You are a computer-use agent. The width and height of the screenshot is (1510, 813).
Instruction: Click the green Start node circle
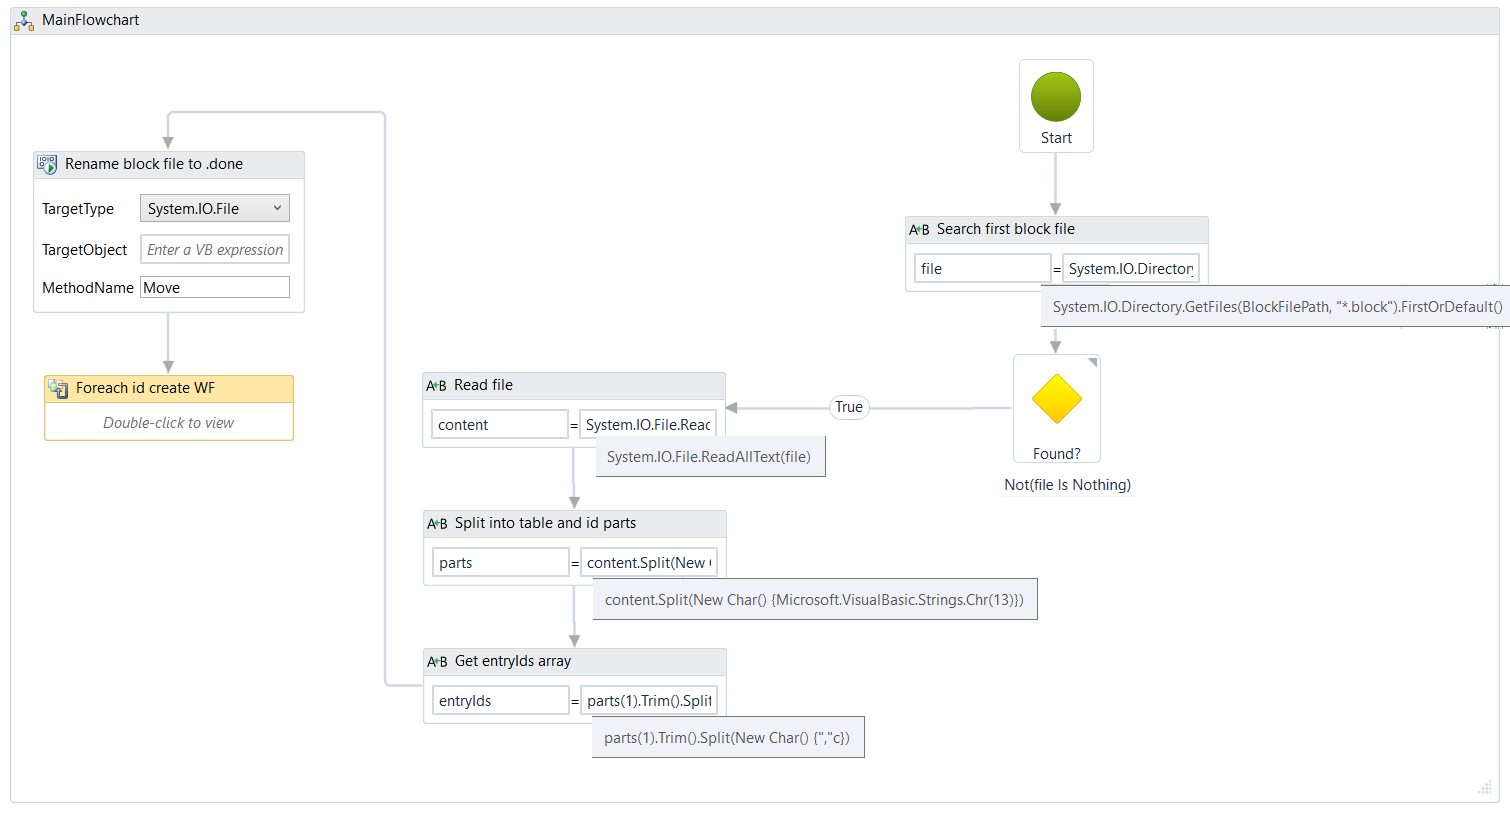tap(1056, 97)
